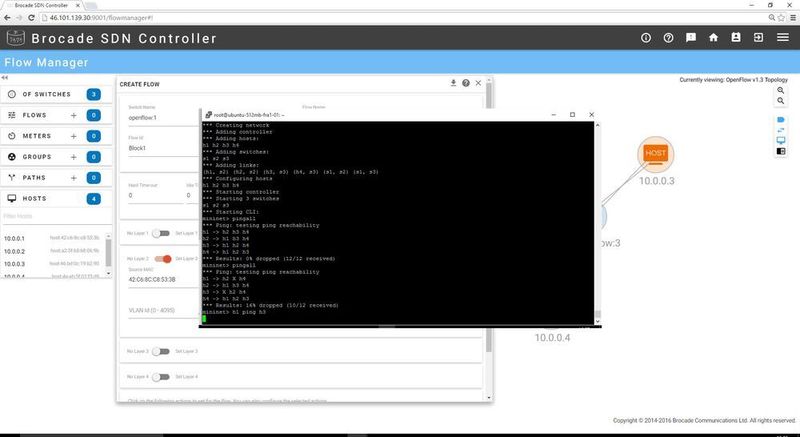800x437 pixels.
Task: Click the Filter Hosts input field
Action: coord(55,216)
